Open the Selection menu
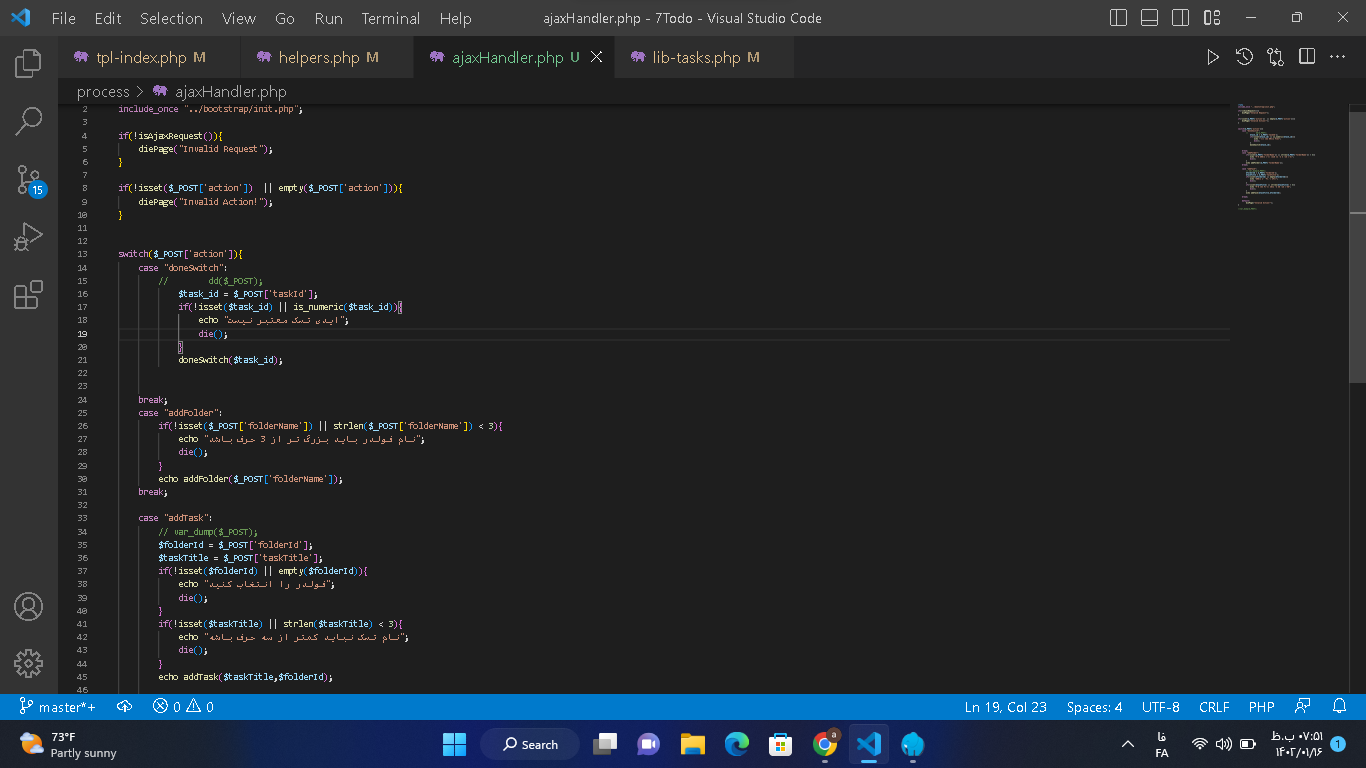Viewport: 1366px width, 768px height. pyautogui.click(x=171, y=18)
